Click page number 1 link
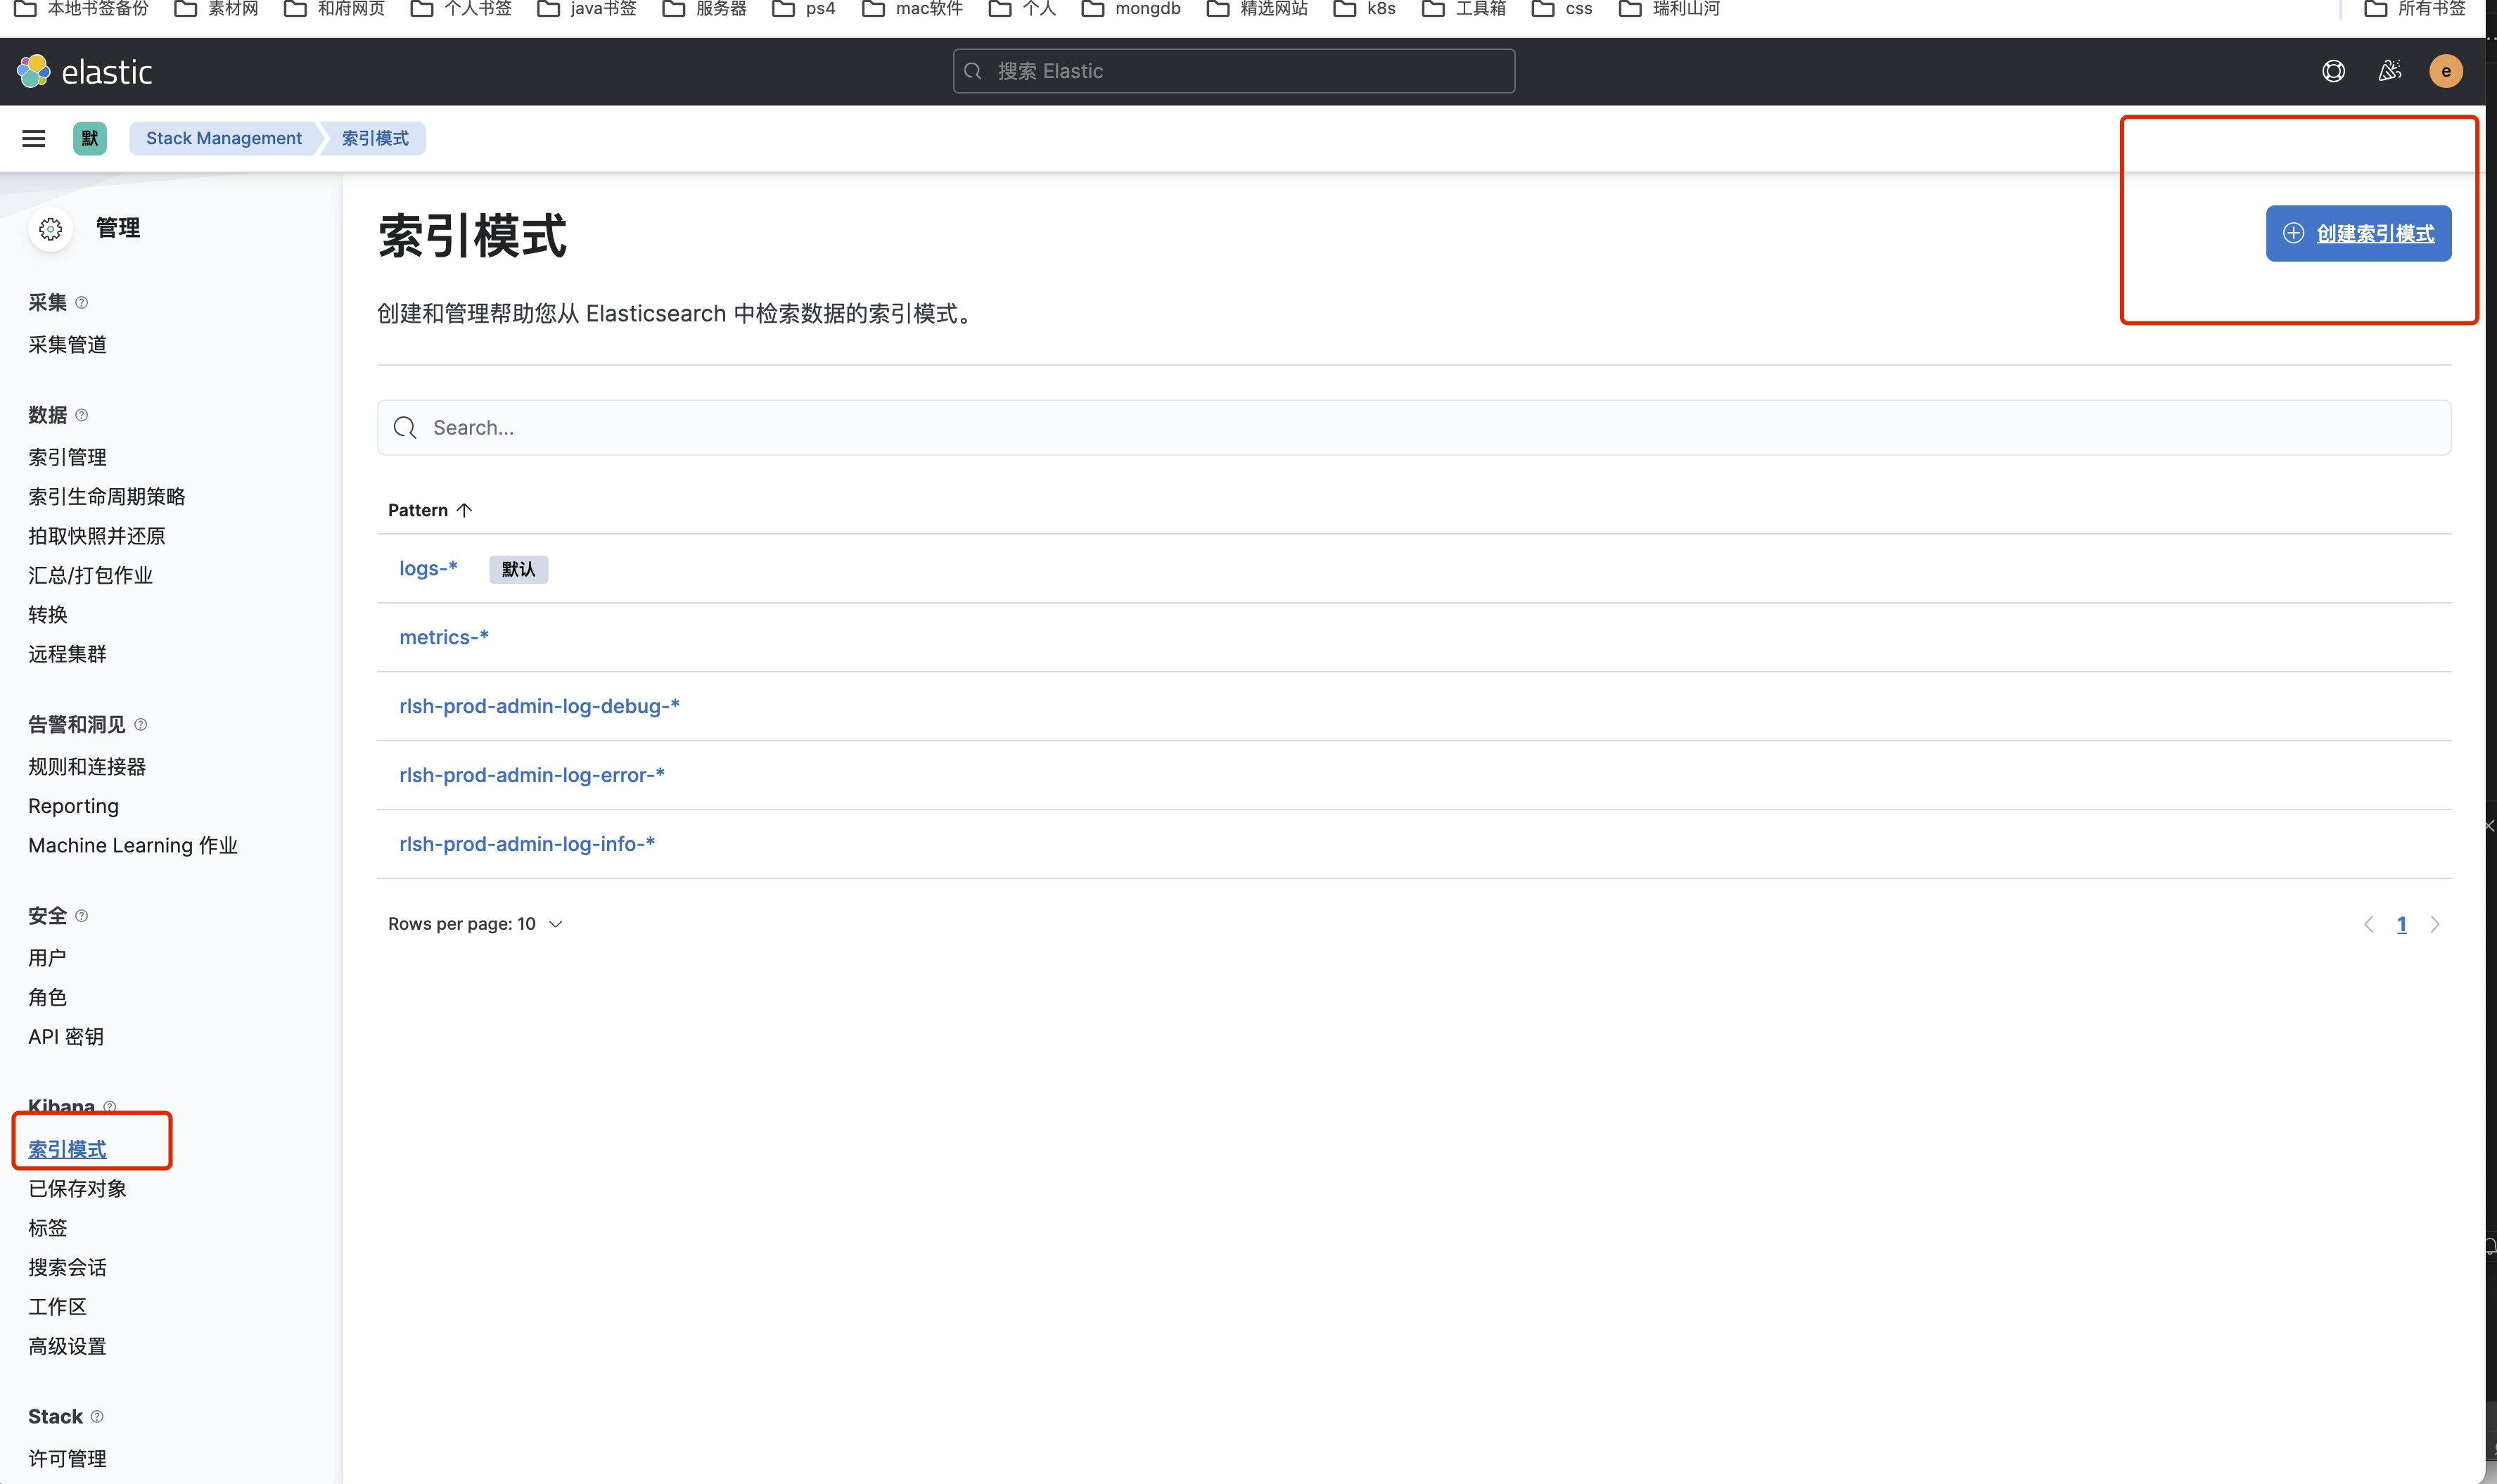This screenshot has height=1484, width=2497. pyautogui.click(x=2401, y=924)
